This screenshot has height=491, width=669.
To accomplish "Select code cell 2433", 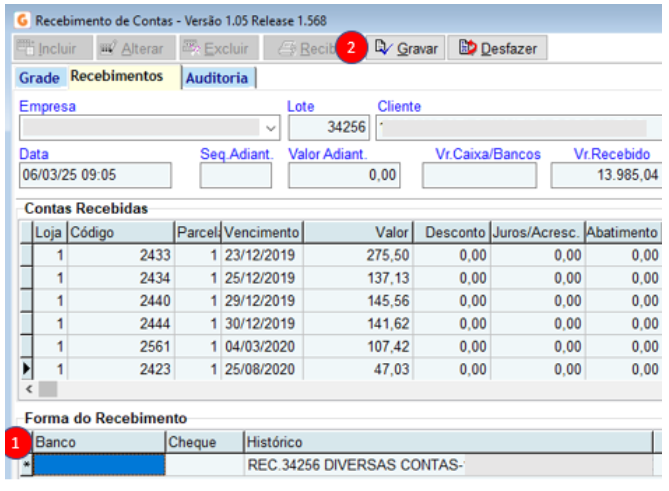I will pos(121,255).
